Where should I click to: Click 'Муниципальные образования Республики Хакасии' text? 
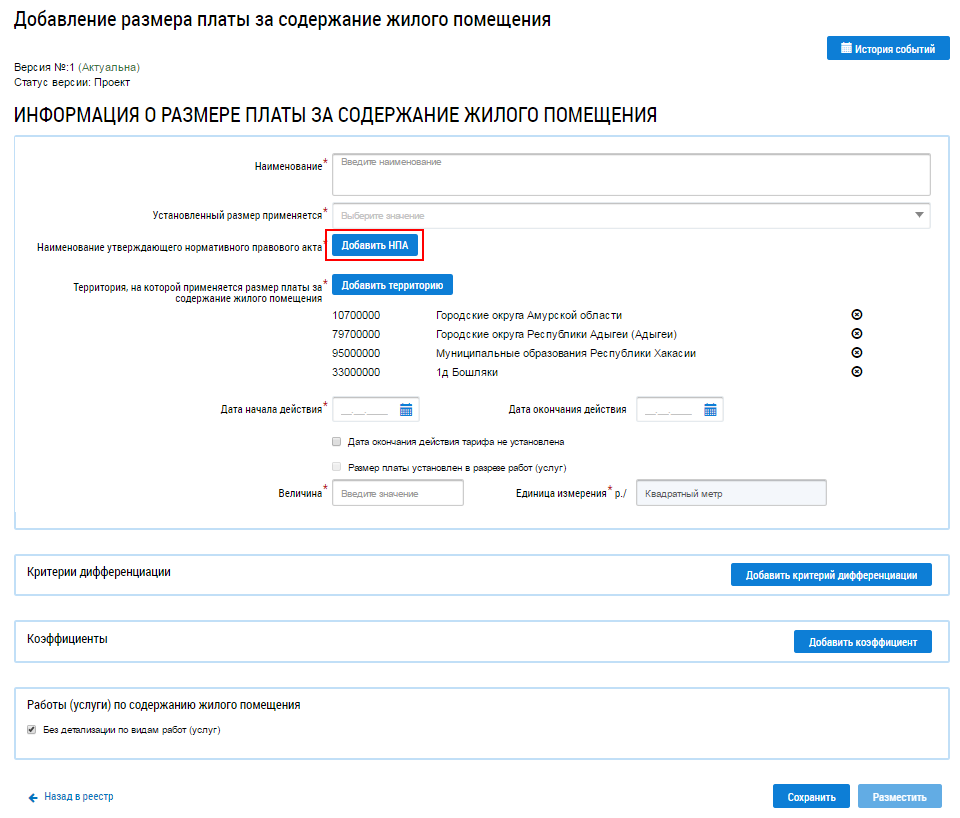(566, 353)
